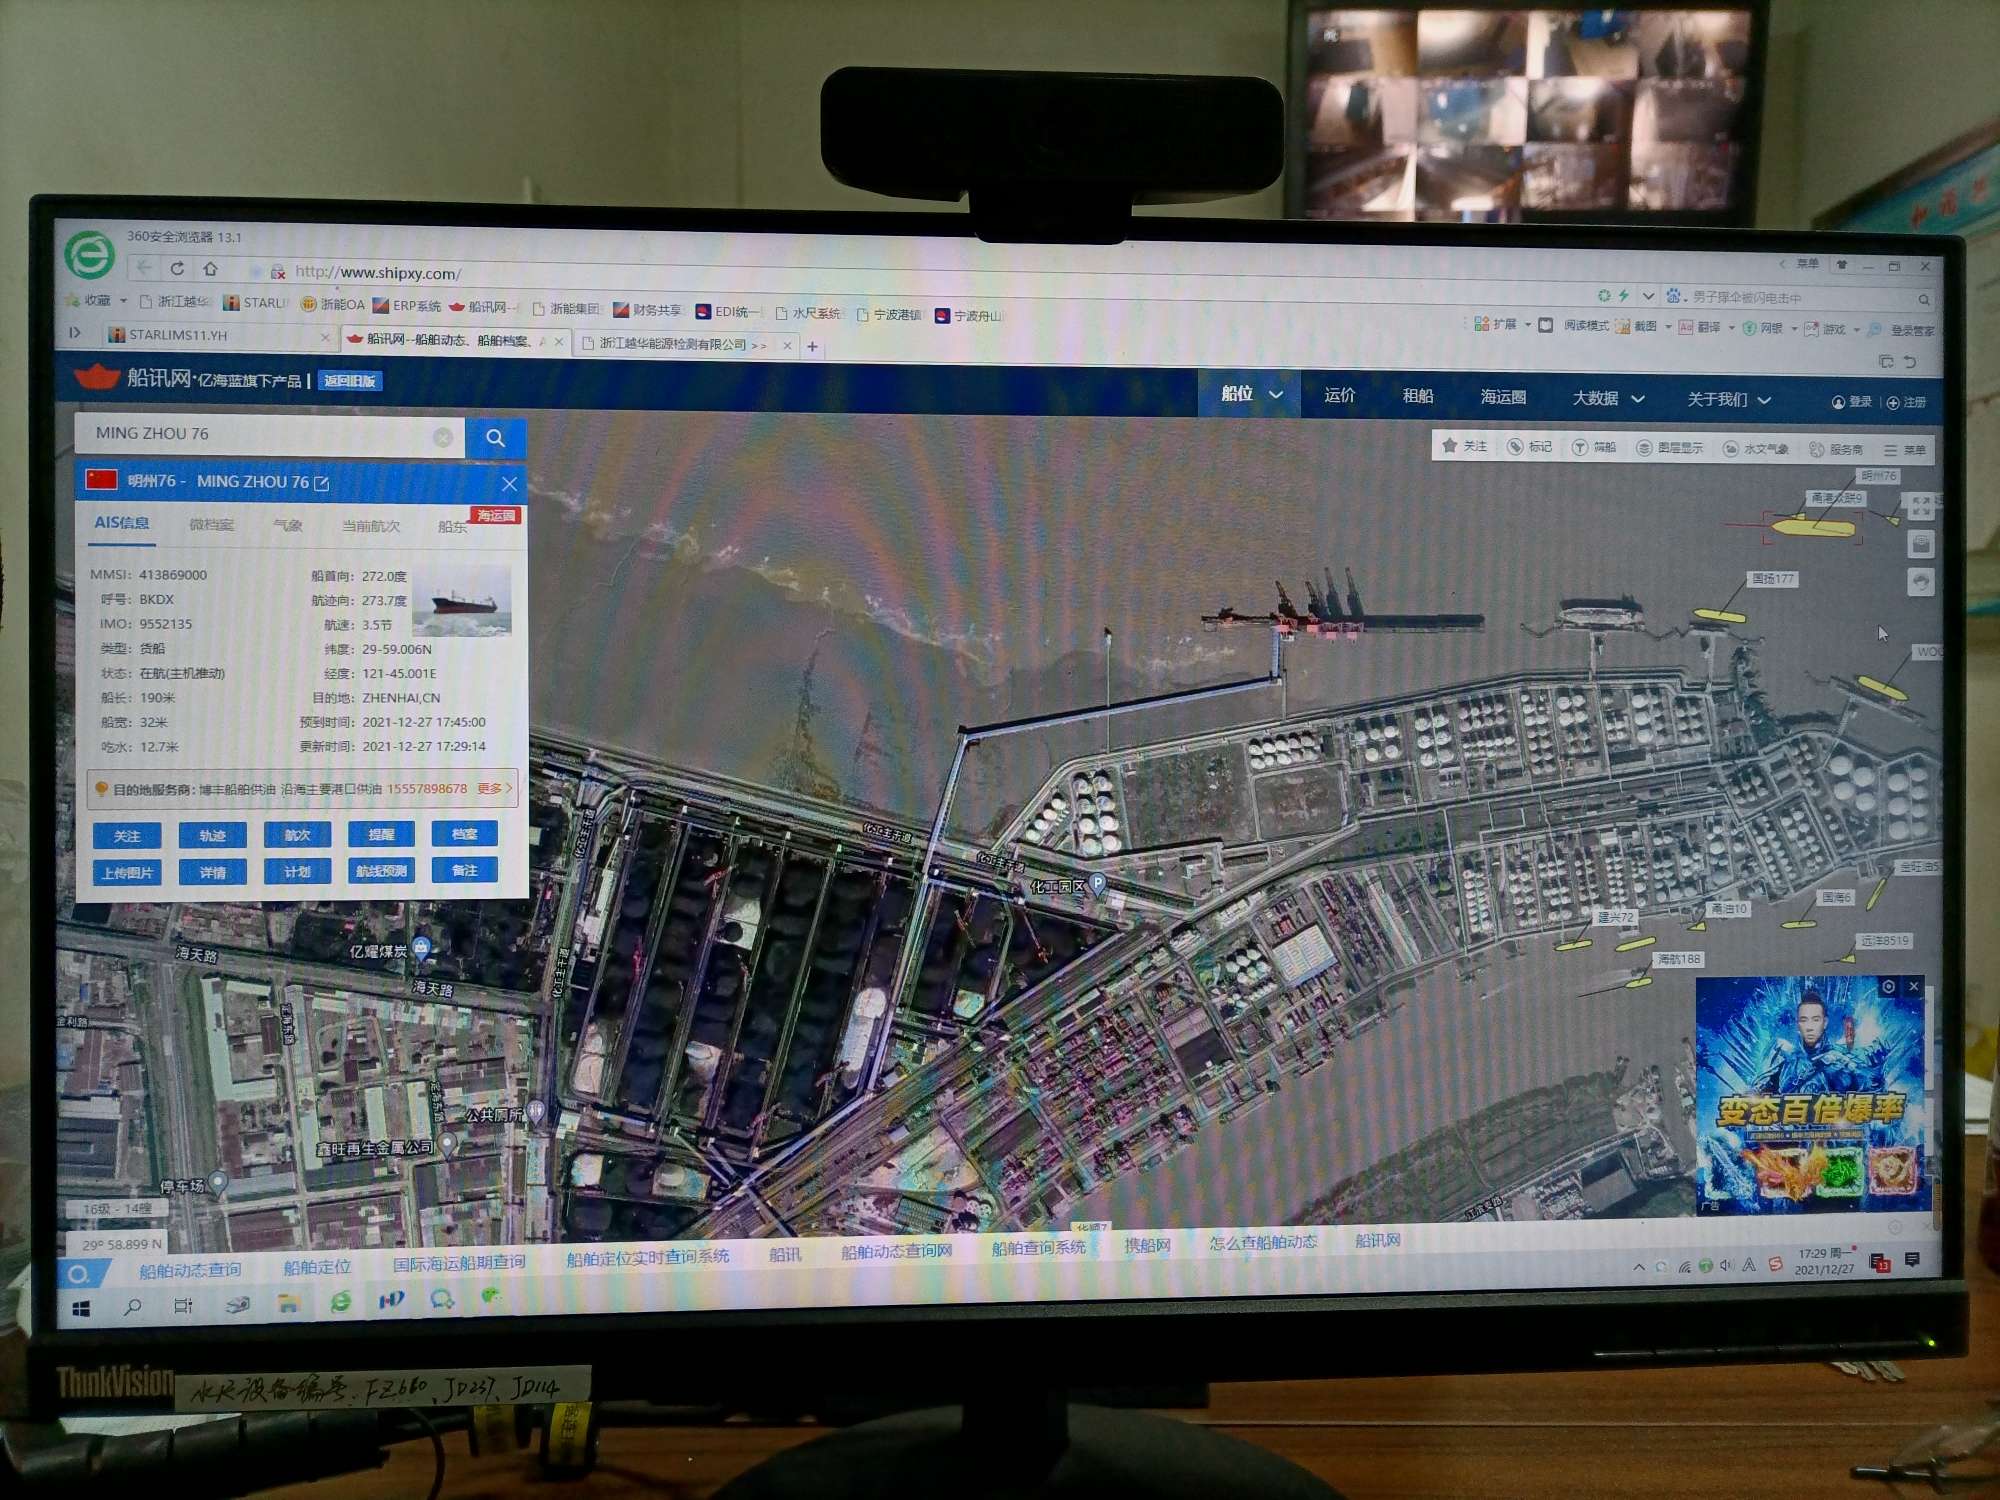Open 服务商 service providers
The width and height of the screenshot is (2000, 1500).
click(x=1836, y=450)
